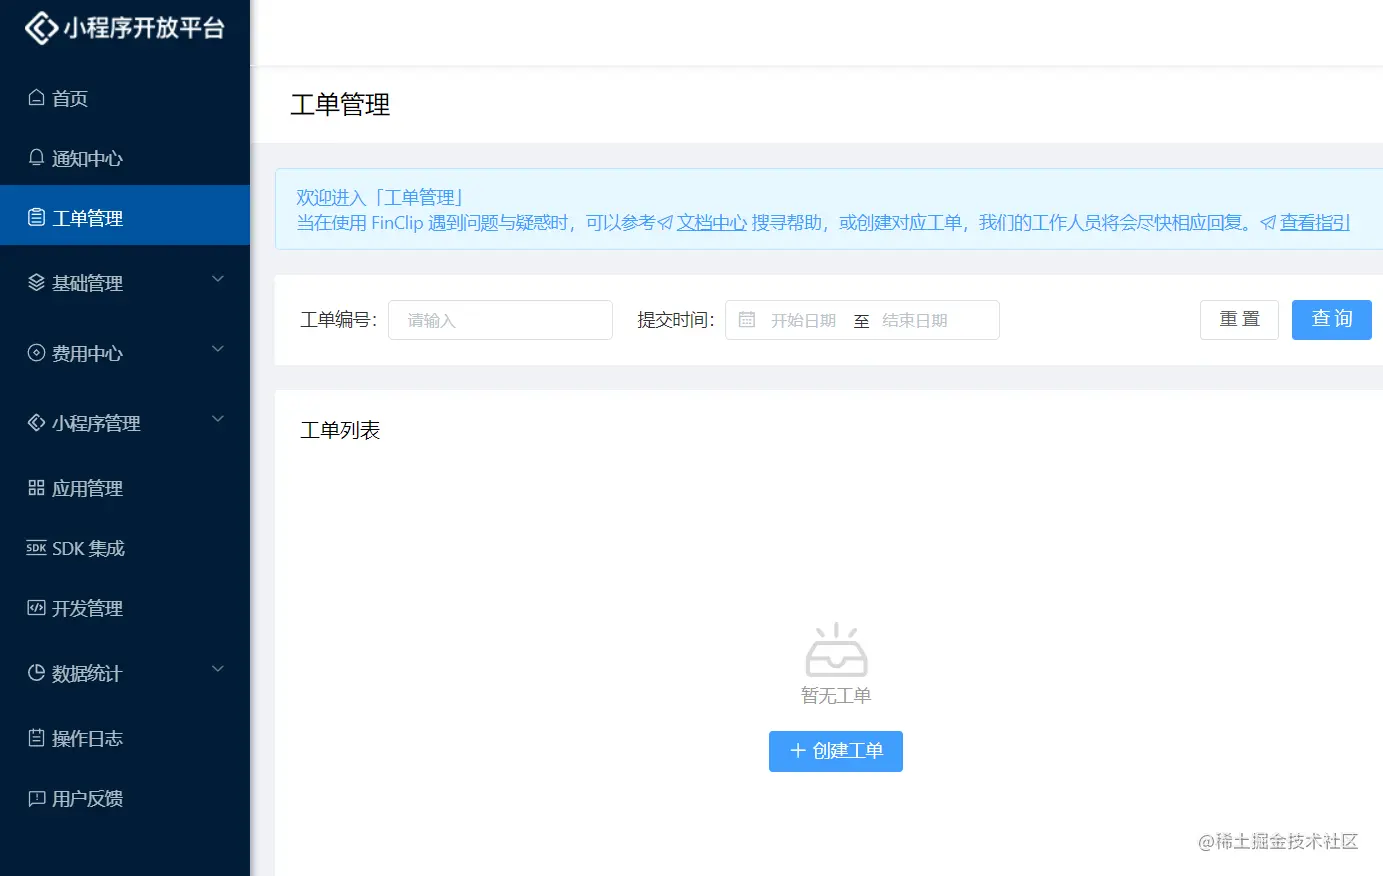Click the plus icon on 创建工单 button
Image resolution: width=1383 pixels, height=876 pixels.
click(x=798, y=751)
